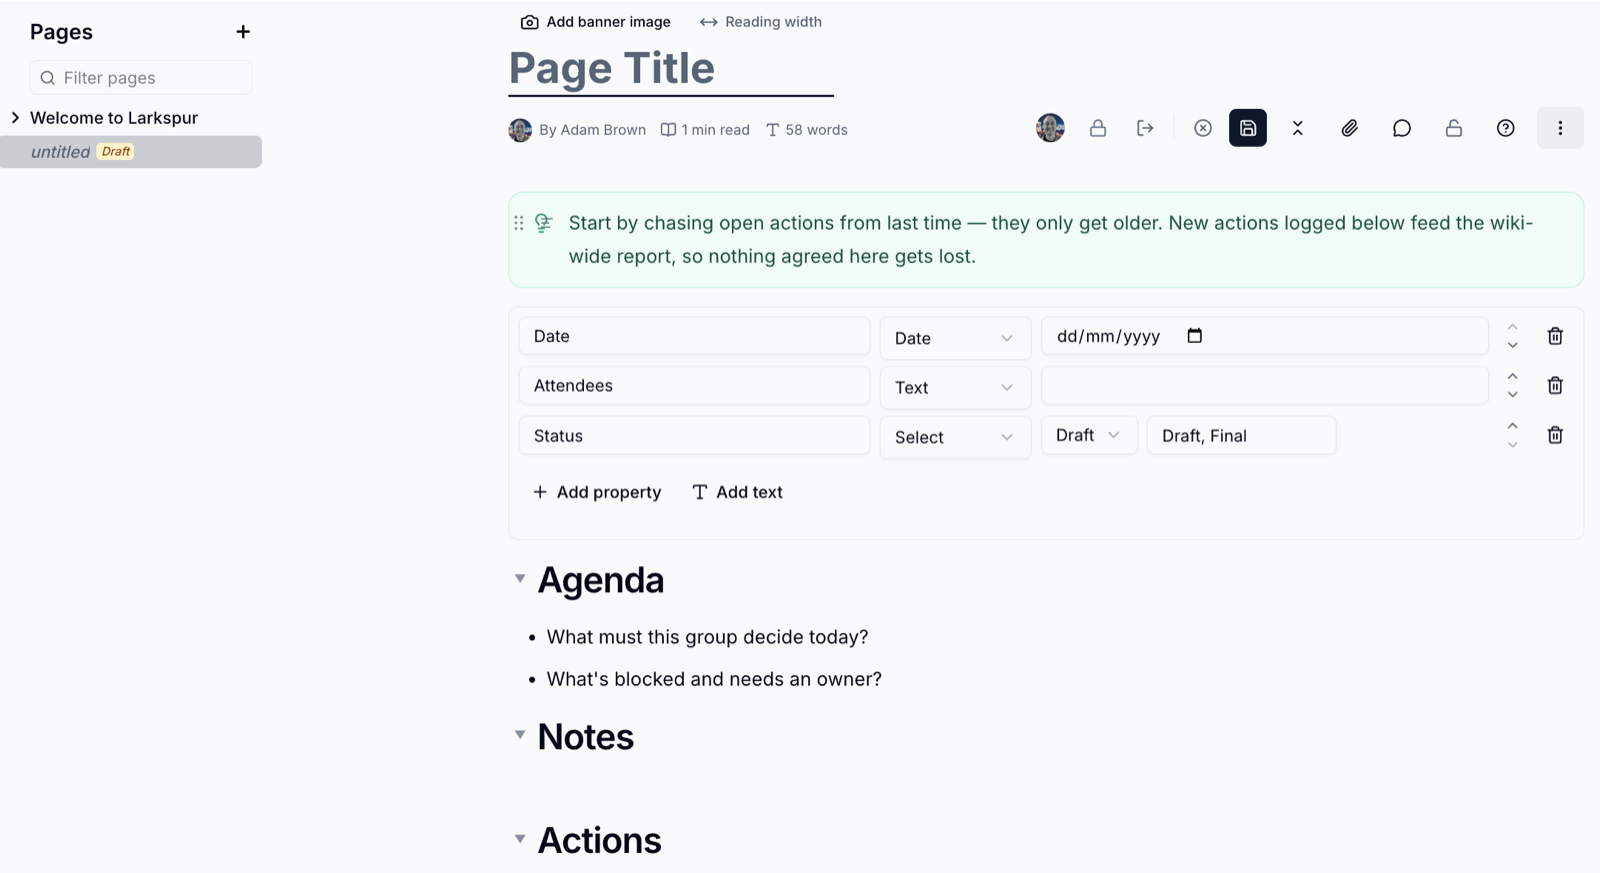Click the Add property button
Image resolution: width=1600 pixels, height=873 pixels.
597,492
